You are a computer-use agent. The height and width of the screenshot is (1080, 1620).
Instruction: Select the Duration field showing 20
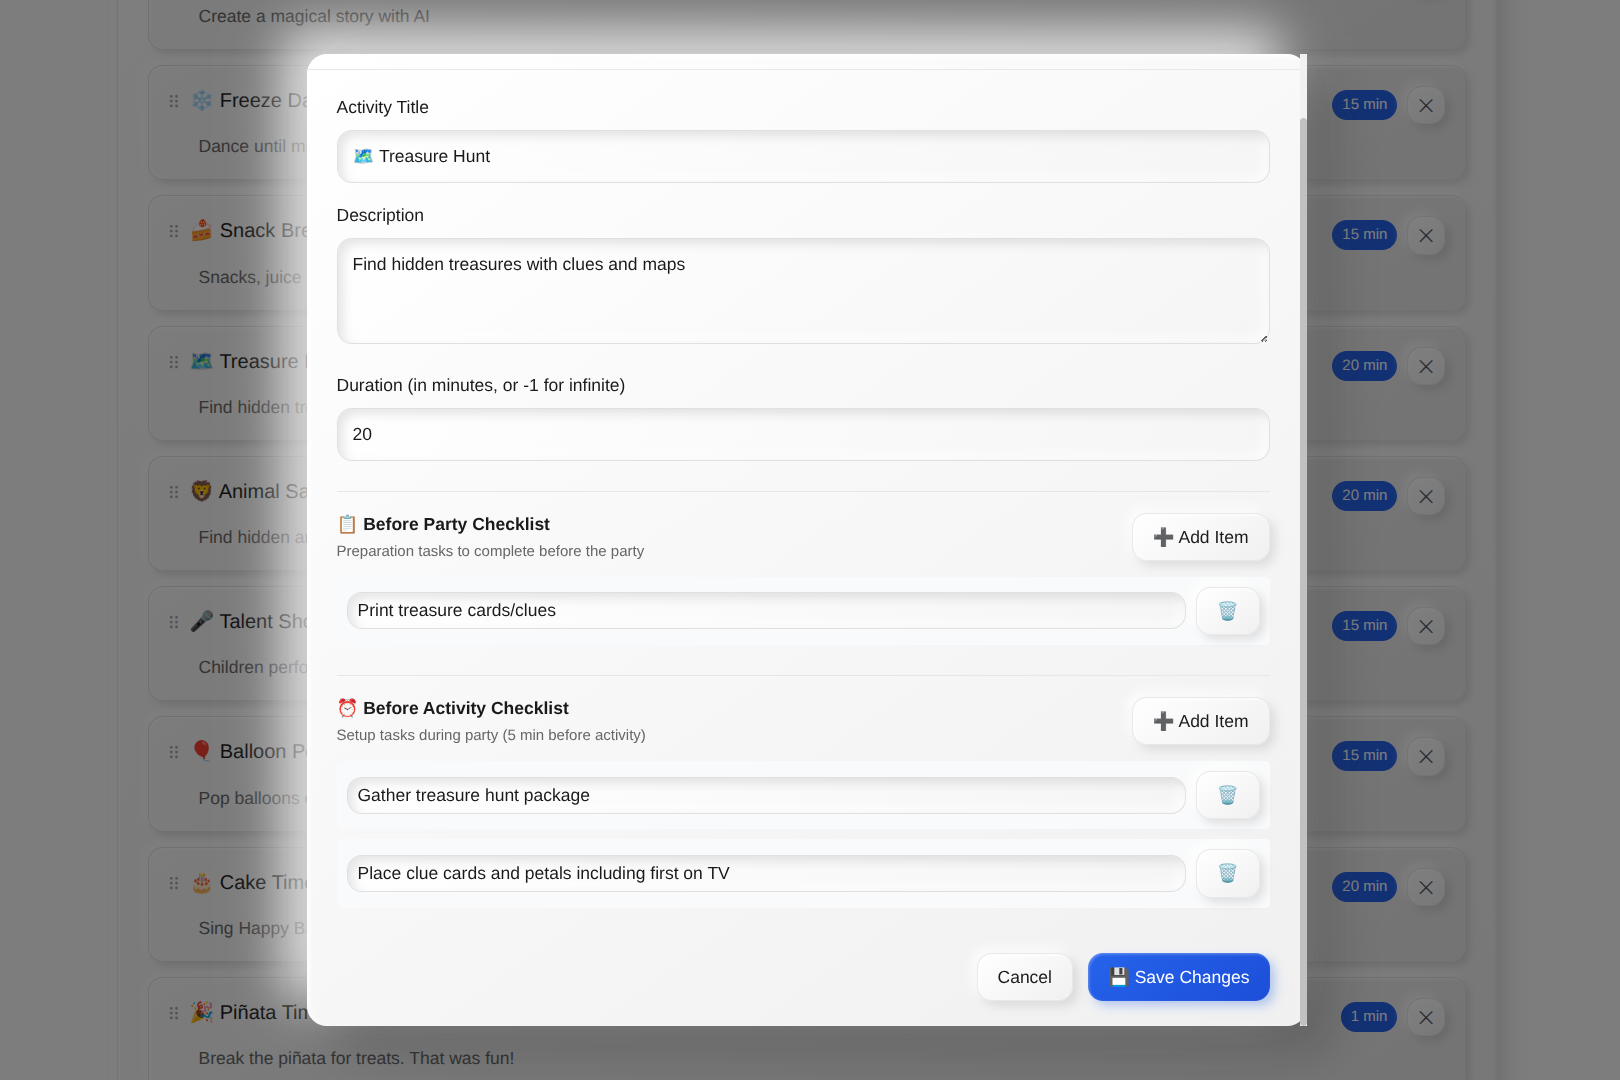(x=802, y=434)
